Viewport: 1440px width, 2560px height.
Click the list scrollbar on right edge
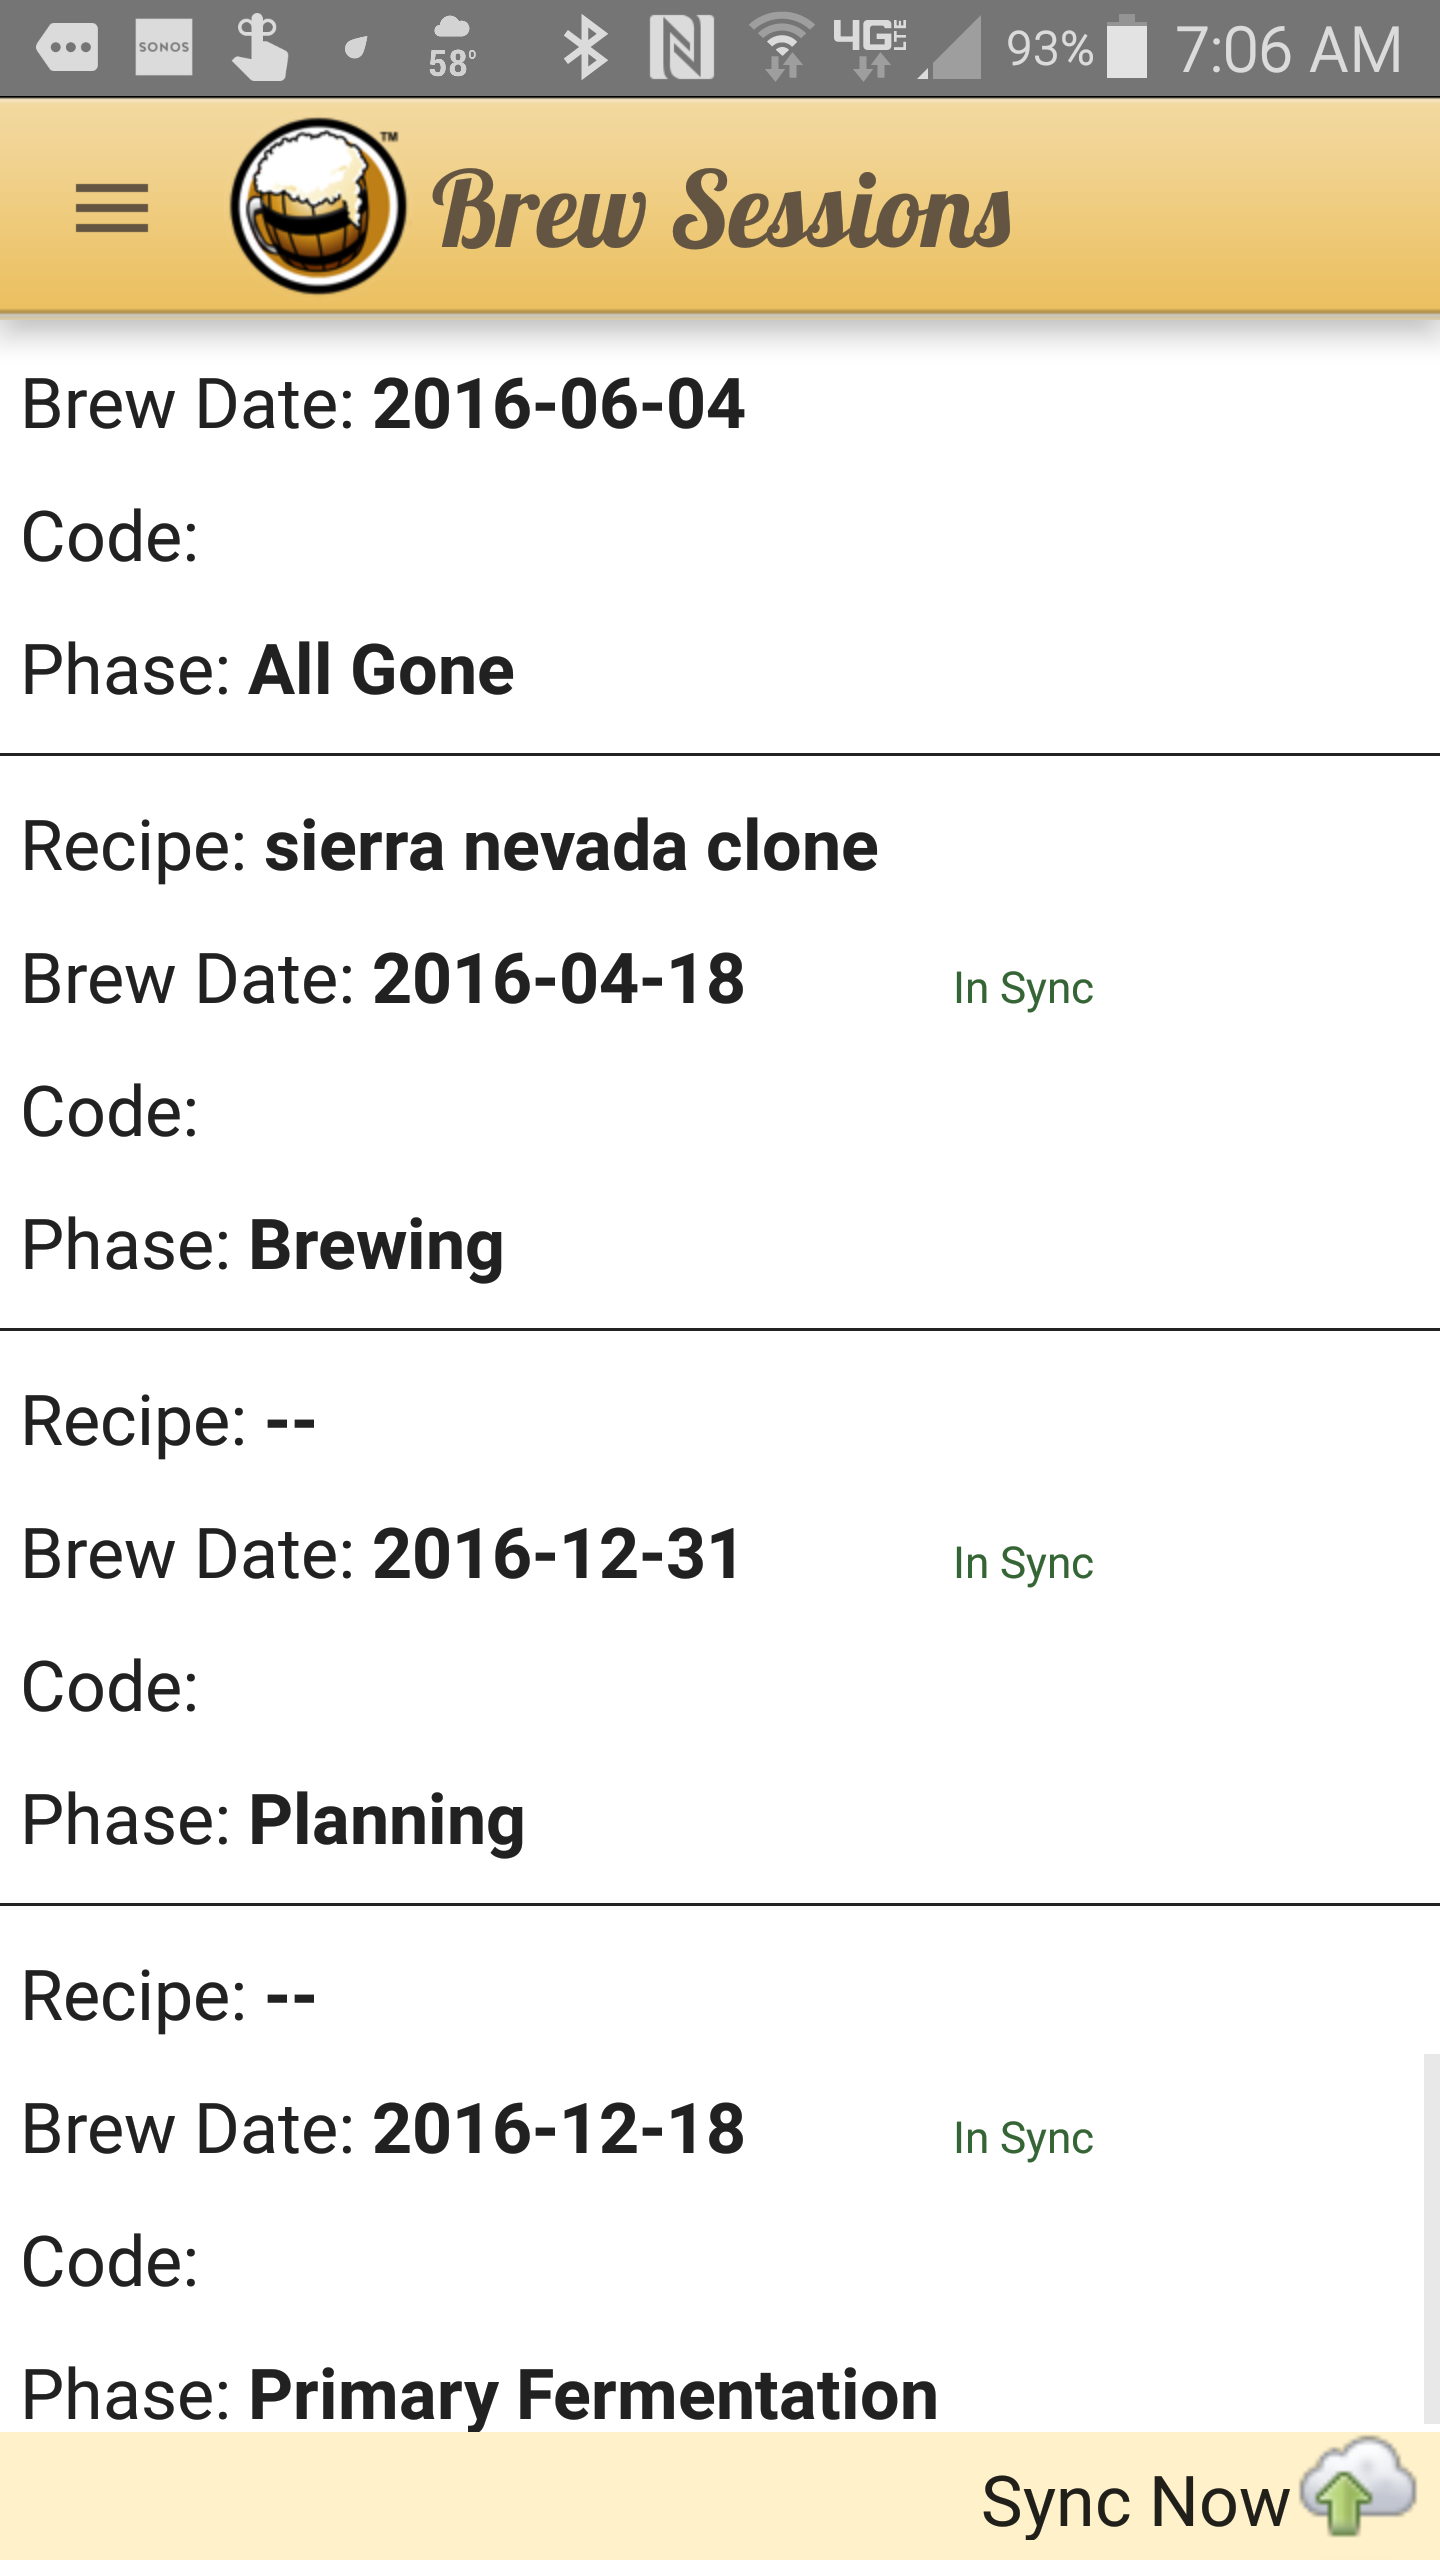point(1432,2240)
